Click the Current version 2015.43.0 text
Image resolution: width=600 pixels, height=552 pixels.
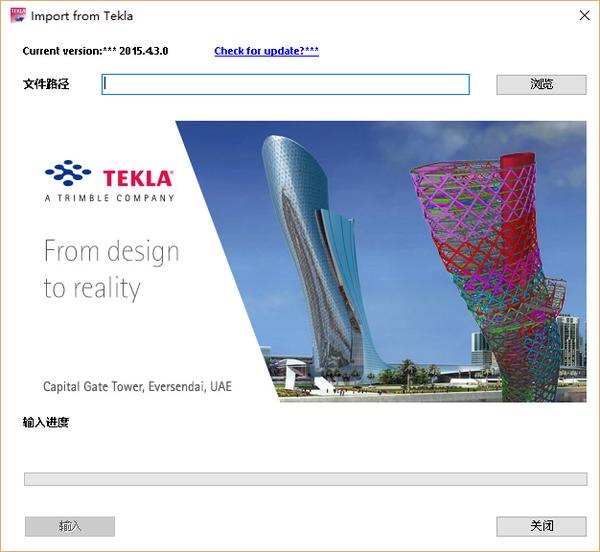[95, 51]
